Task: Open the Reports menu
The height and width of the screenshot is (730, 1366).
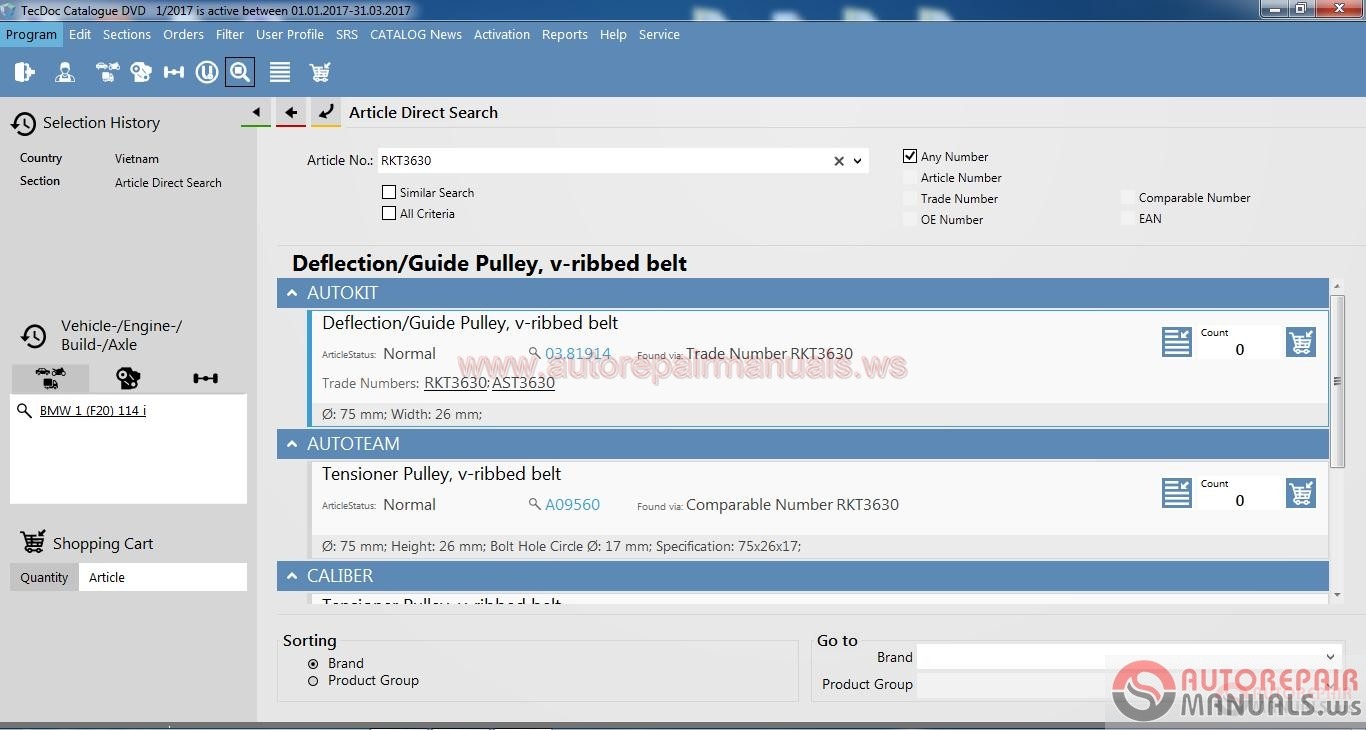Action: (x=565, y=34)
